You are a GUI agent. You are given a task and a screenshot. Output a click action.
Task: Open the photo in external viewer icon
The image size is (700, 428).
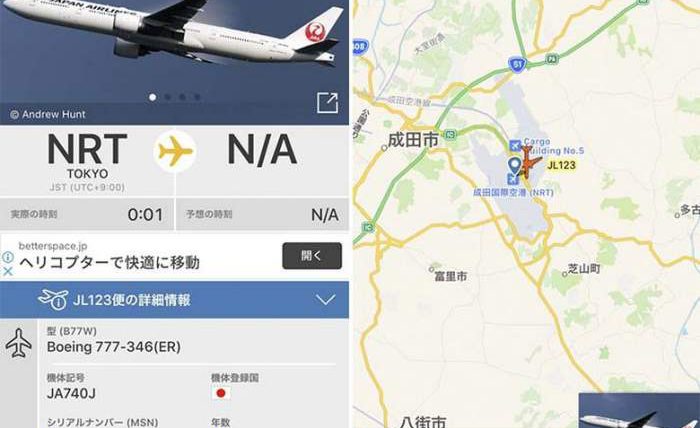(327, 103)
